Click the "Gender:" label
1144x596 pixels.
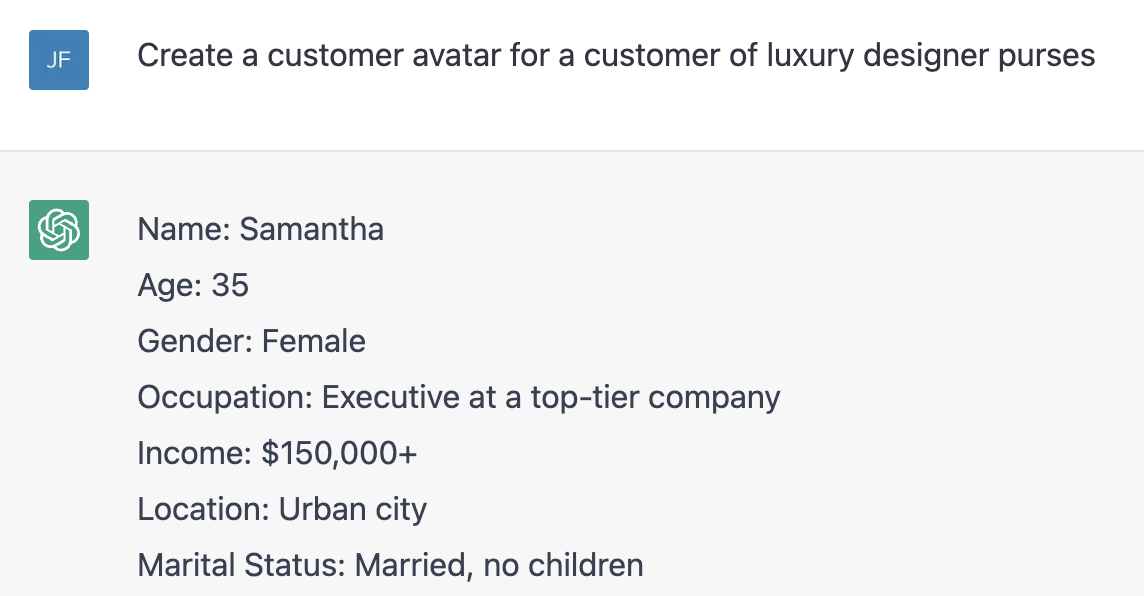(x=195, y=342)
